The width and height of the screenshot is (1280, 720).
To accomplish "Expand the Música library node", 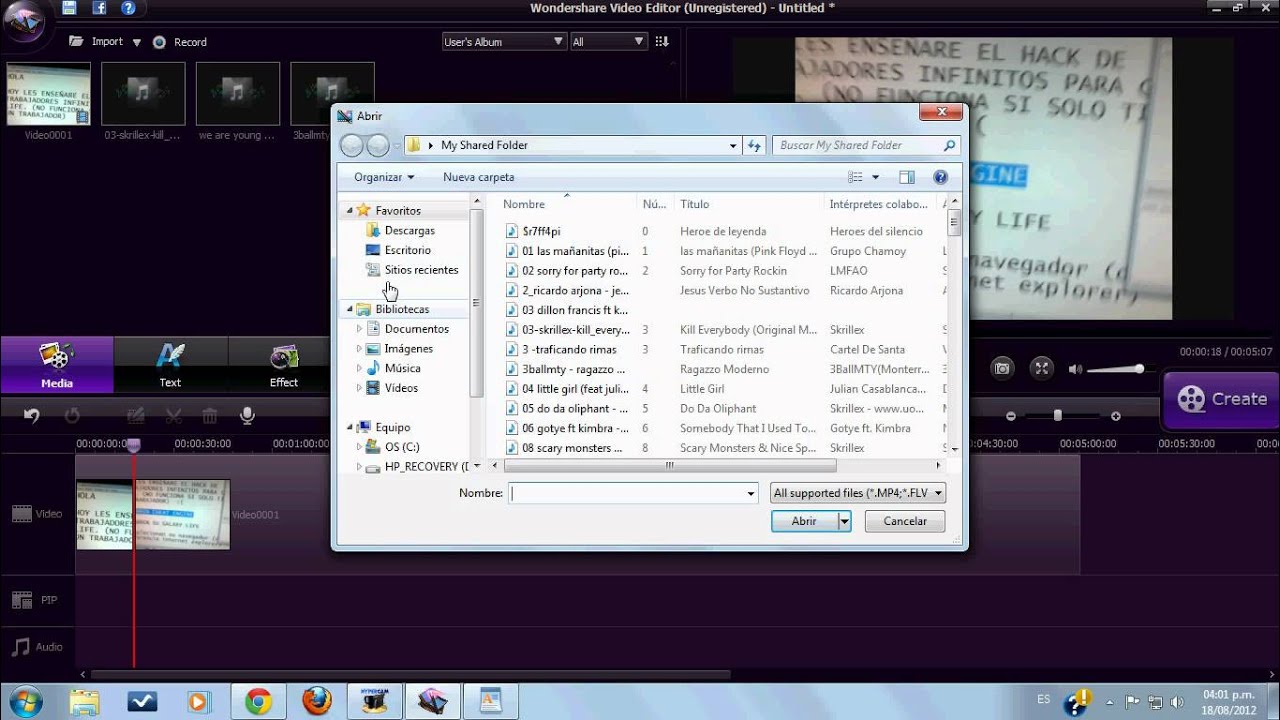I will click(x=359, y=368).
